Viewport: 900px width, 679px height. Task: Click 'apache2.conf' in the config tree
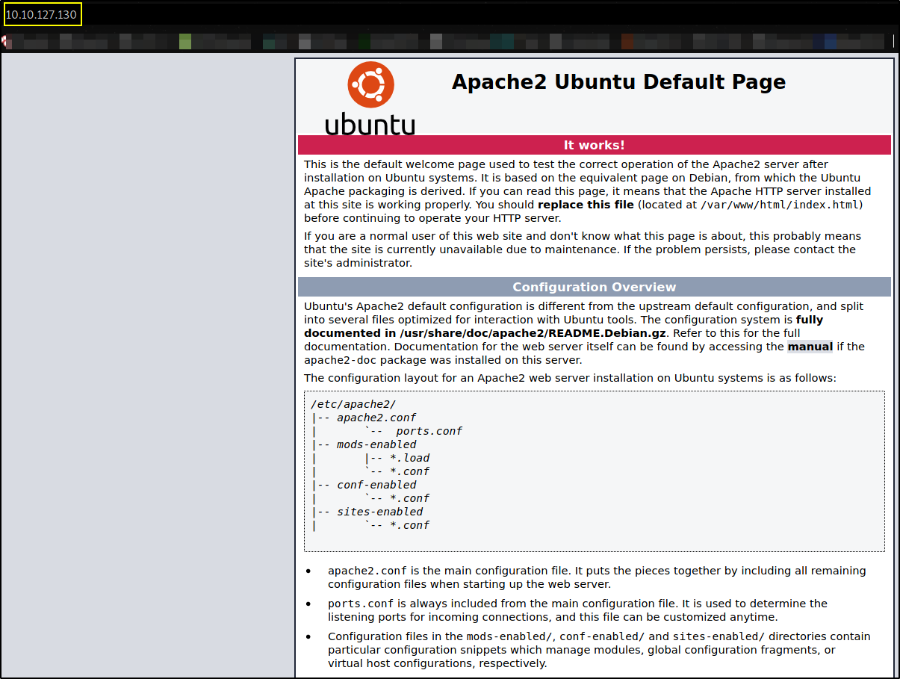click(x=376, y=418)
